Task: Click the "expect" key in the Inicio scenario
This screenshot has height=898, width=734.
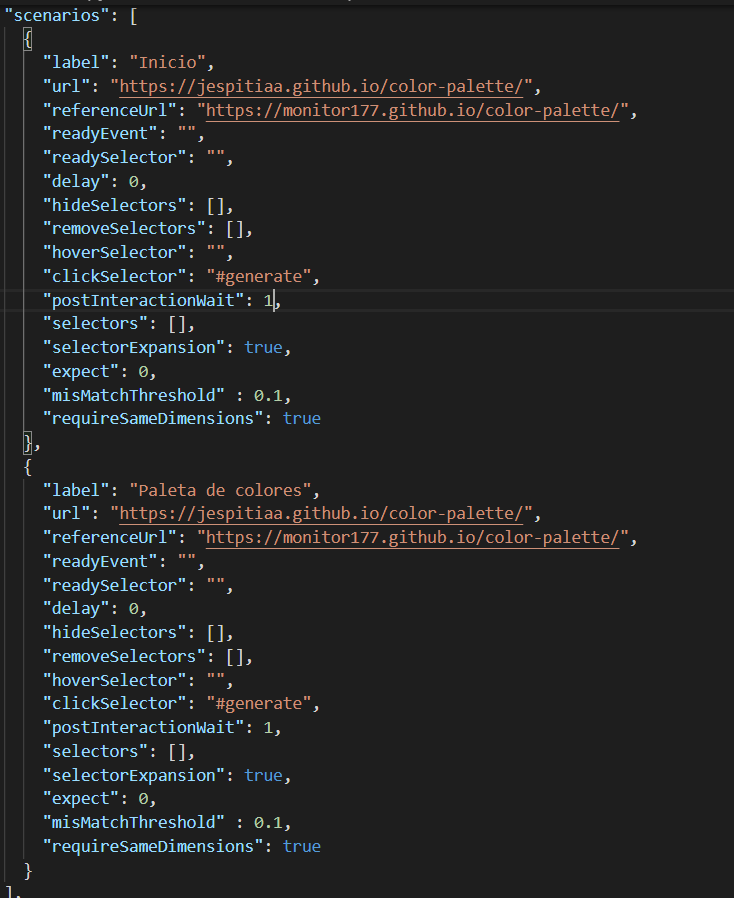Action: 81,372
